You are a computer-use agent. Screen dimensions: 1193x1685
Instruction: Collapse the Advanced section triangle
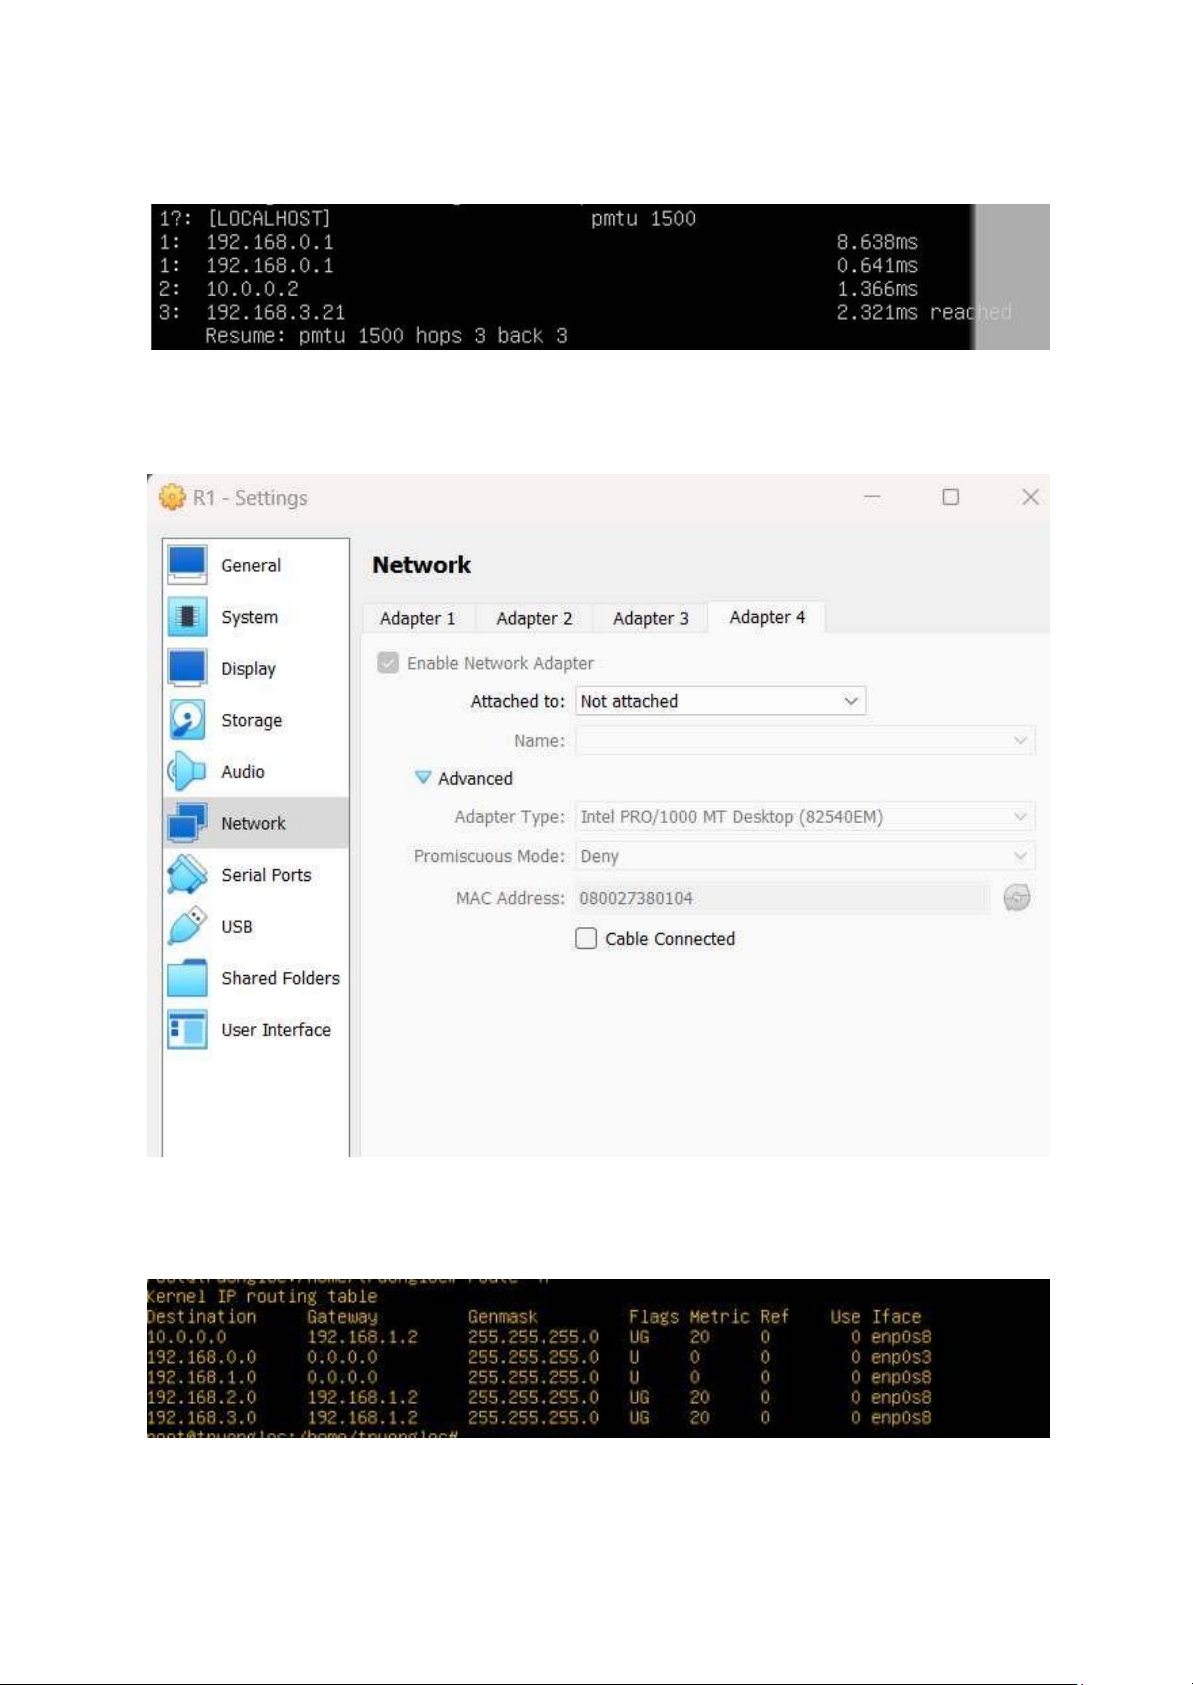tap(423, 778)
